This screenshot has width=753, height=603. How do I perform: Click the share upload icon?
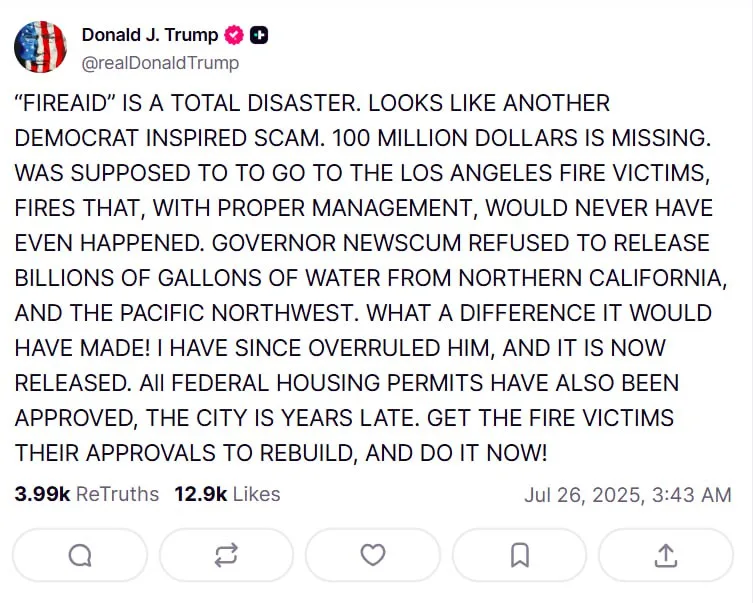click(665, 555)
